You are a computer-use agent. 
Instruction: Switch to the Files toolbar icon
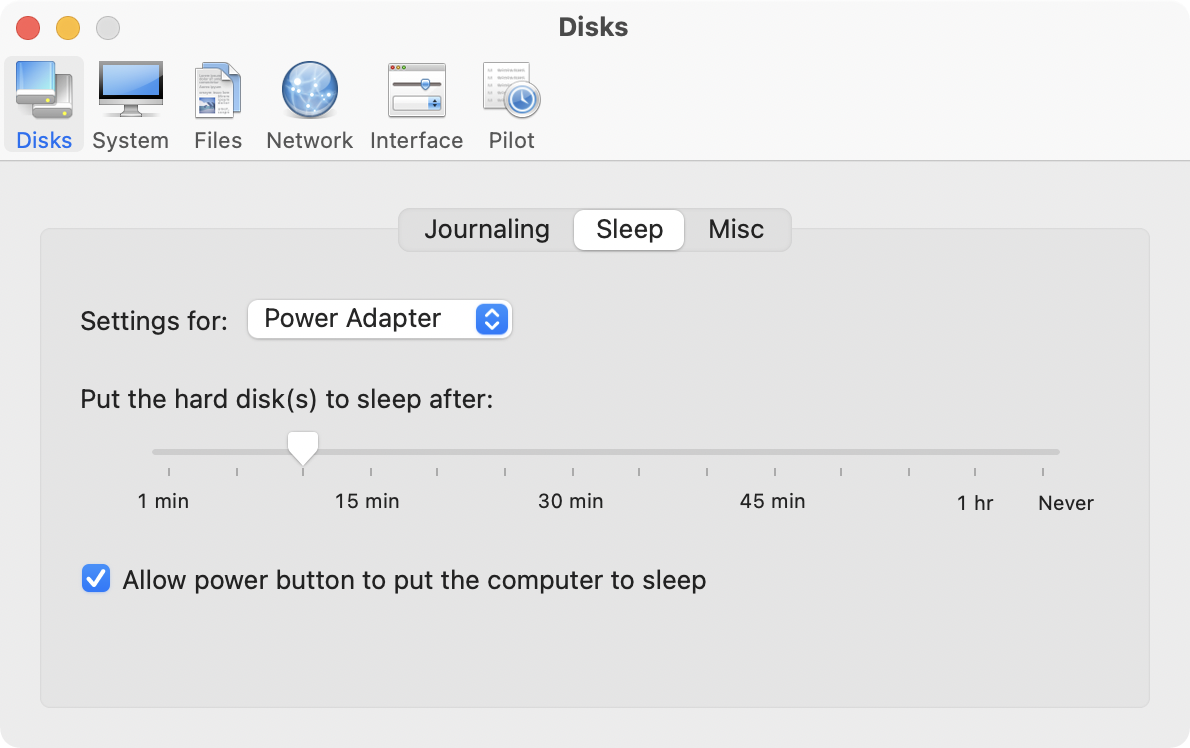click(x=218, y=105)
